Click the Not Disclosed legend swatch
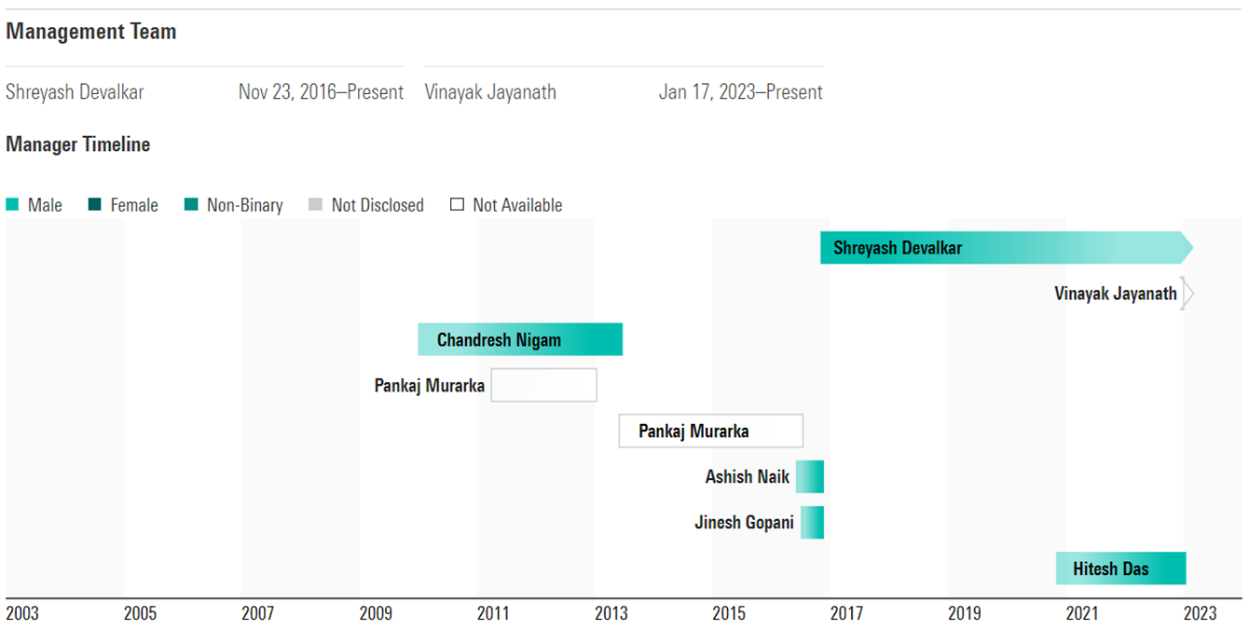The image size is (1249, 644). pyautogui.click(x=315, y=205)
